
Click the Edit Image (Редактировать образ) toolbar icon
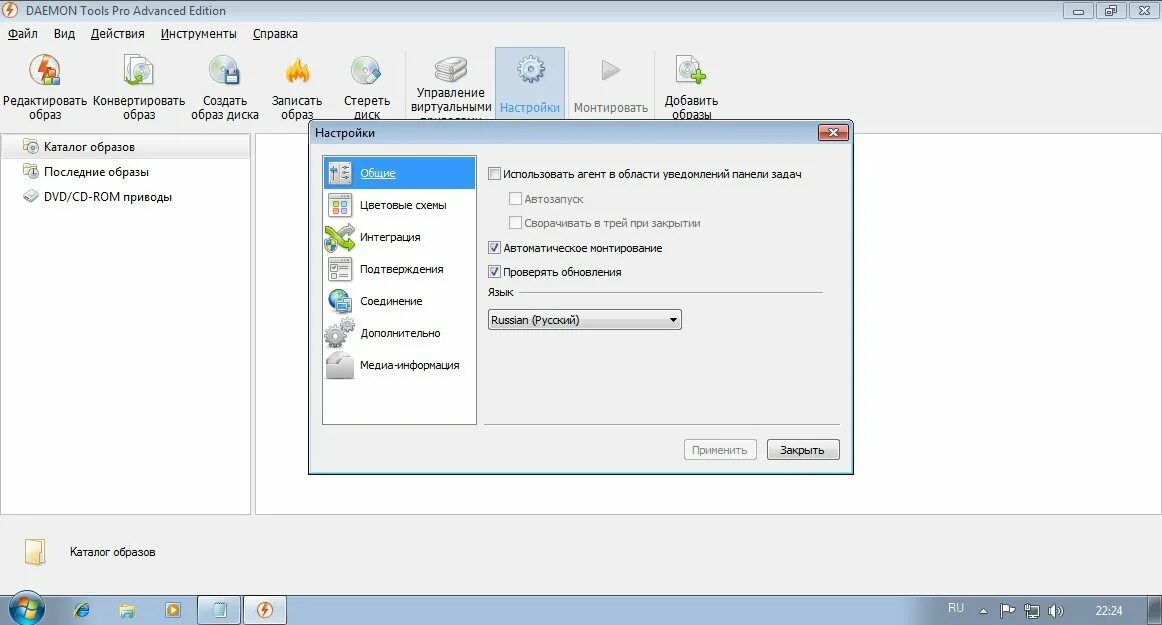click(44, 70)
